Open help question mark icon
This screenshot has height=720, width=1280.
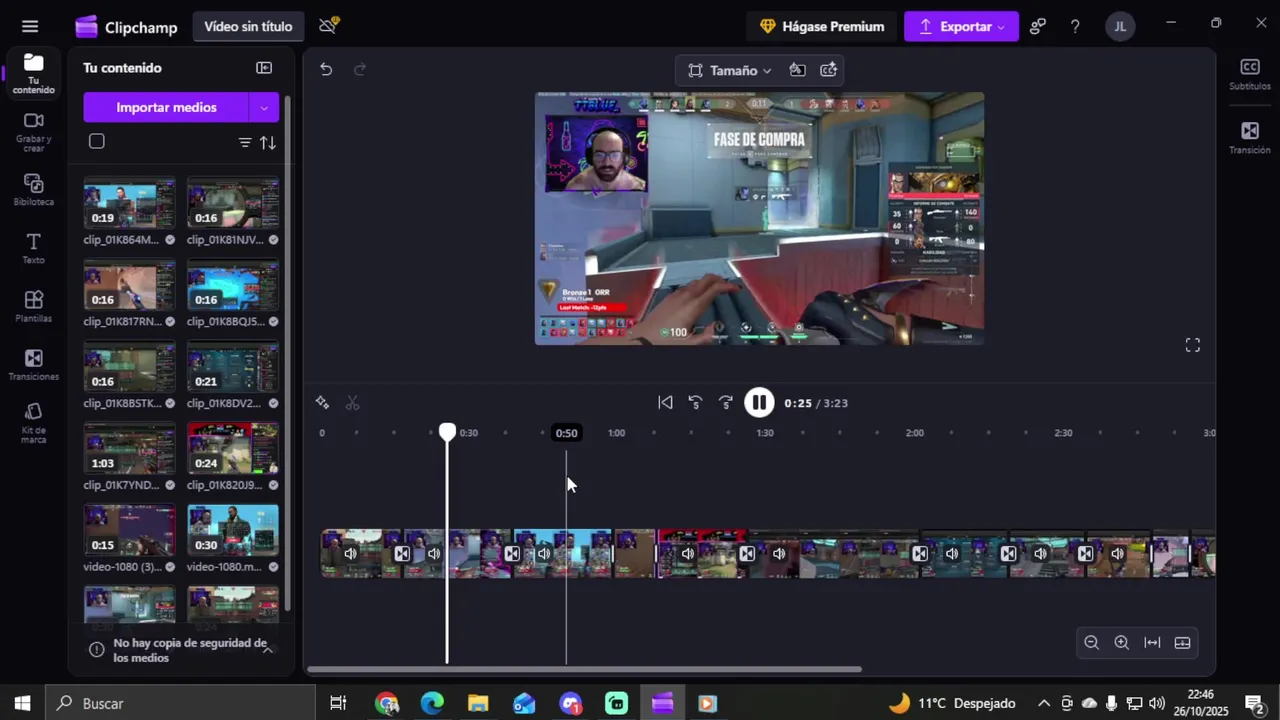[1075, 27]
